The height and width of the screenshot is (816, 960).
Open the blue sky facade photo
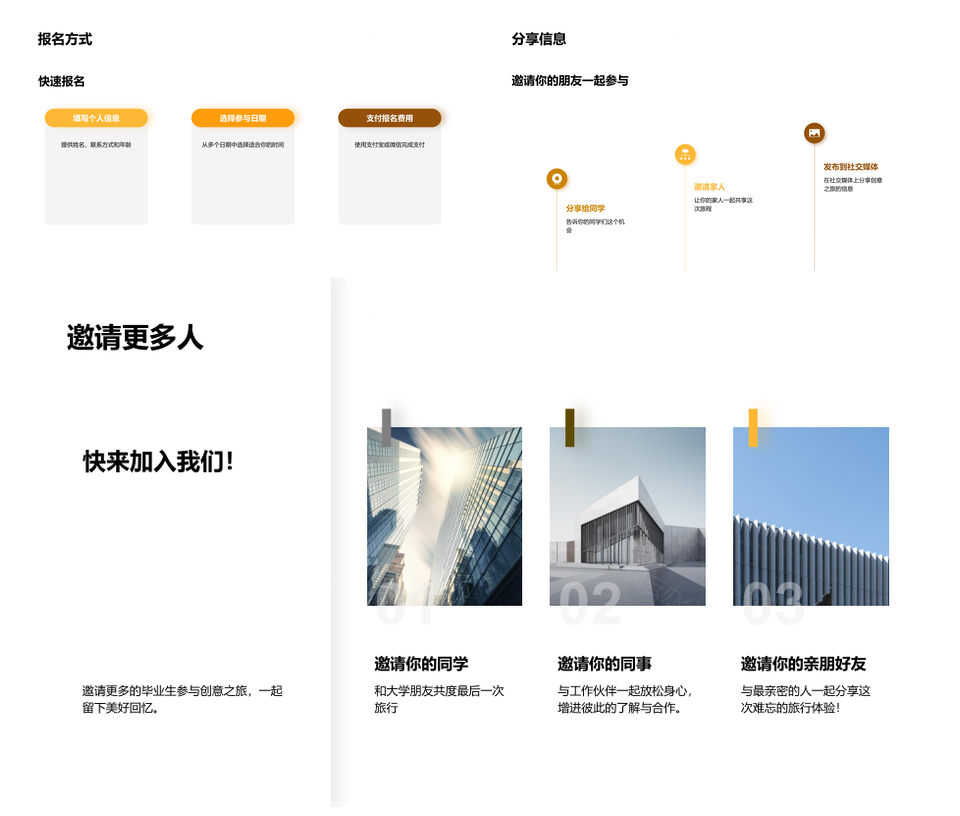(811, 516)
